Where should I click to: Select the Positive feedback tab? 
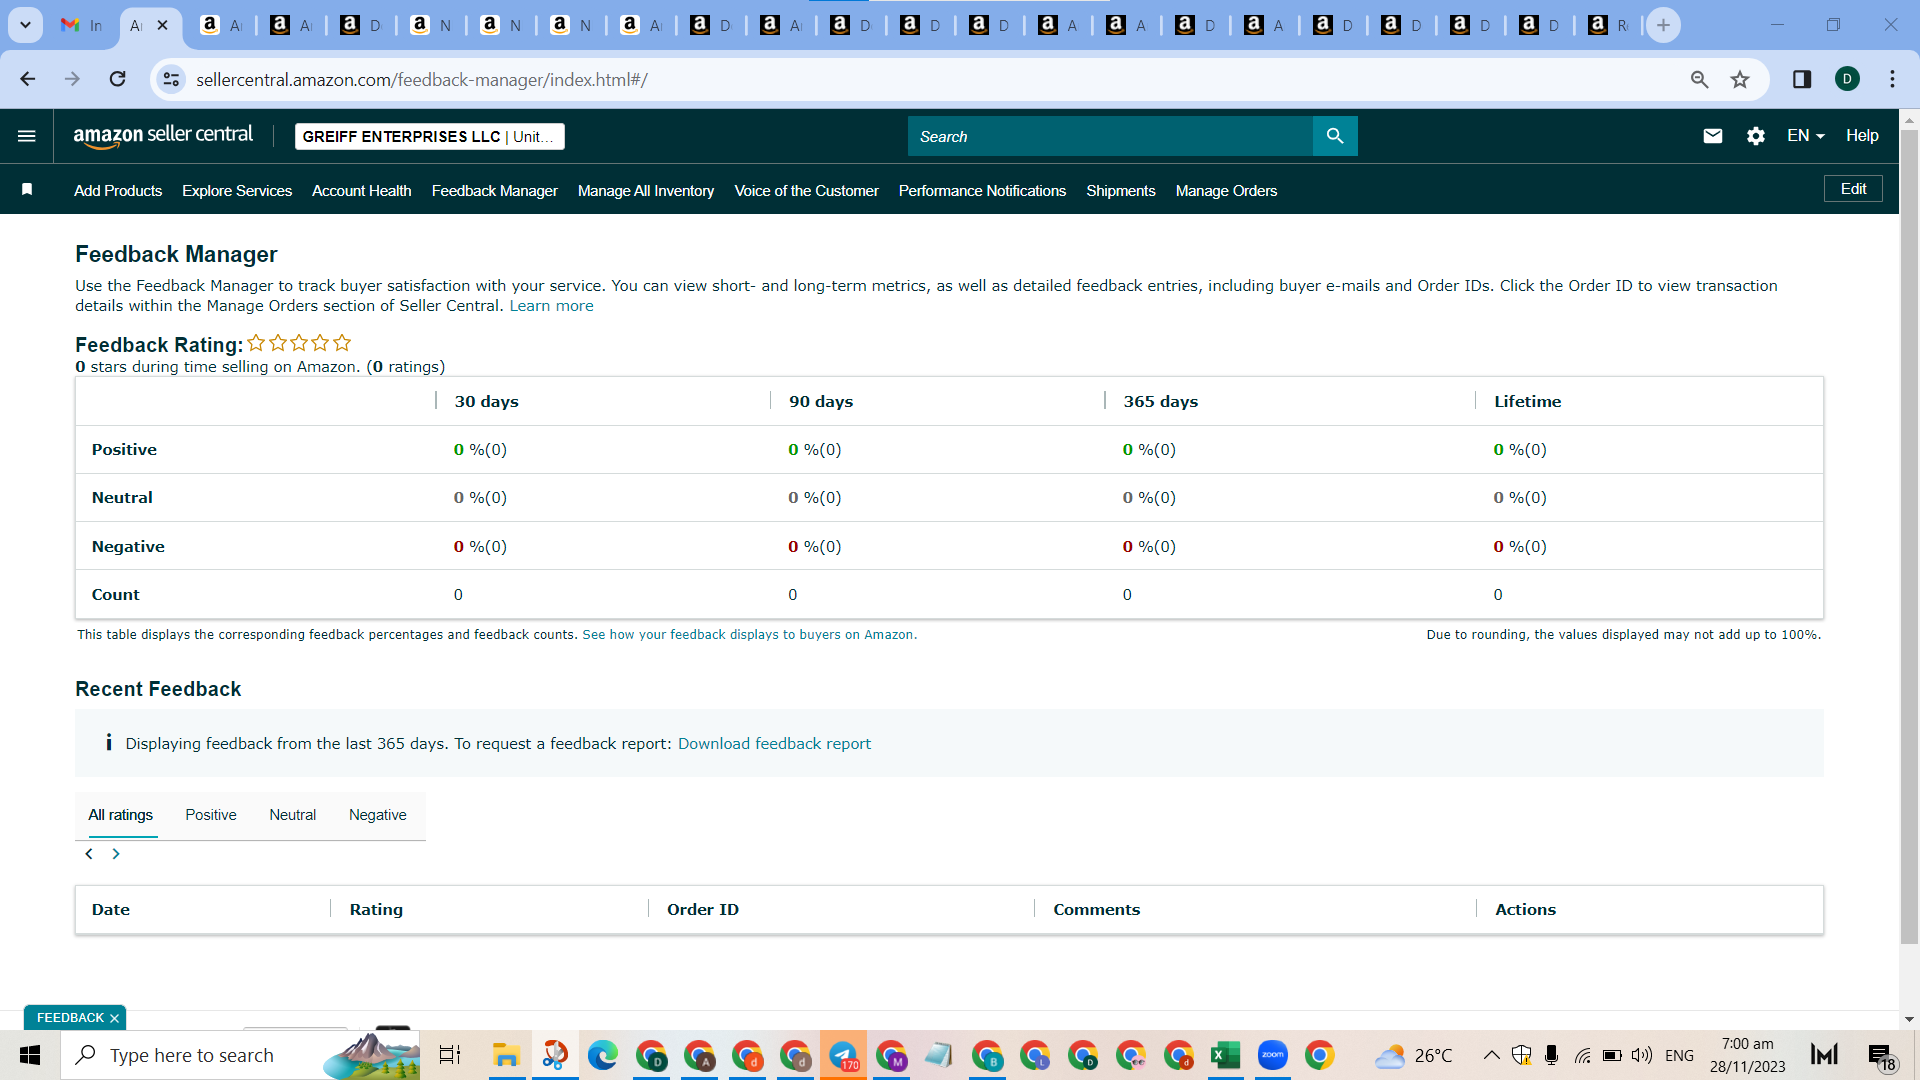tap(211, 815)
